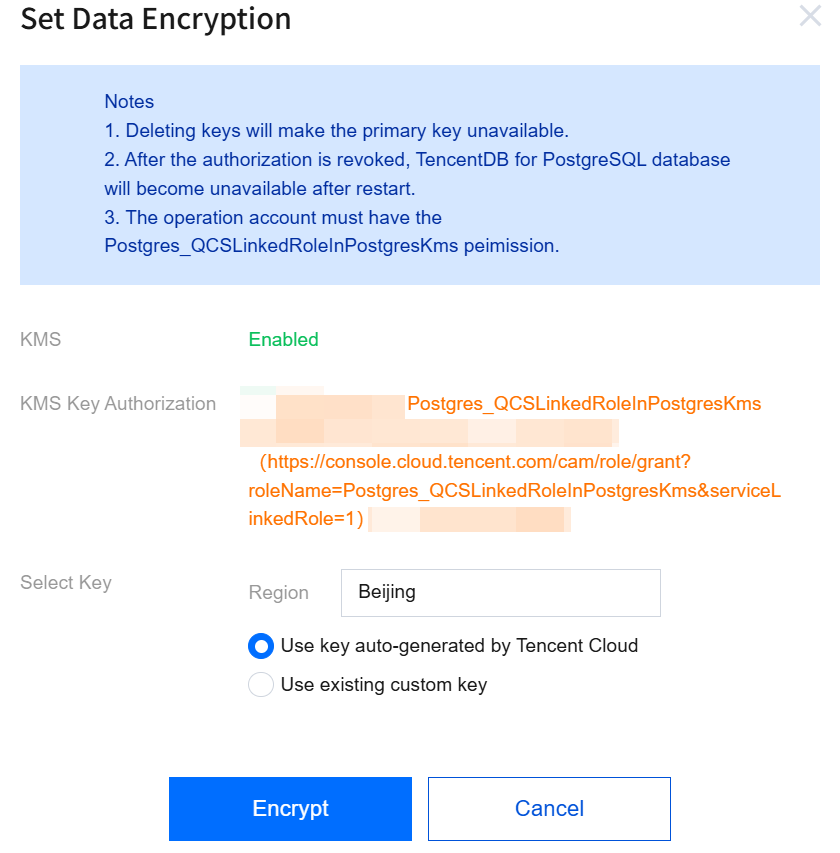Click the note about revoked authorization
Viewport: 840px width, 853px height.
[417, 160]
